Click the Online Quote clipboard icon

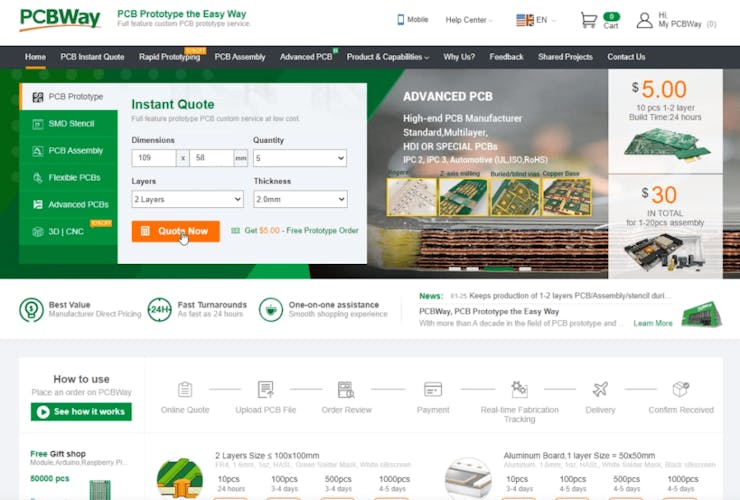pos(185,390)
